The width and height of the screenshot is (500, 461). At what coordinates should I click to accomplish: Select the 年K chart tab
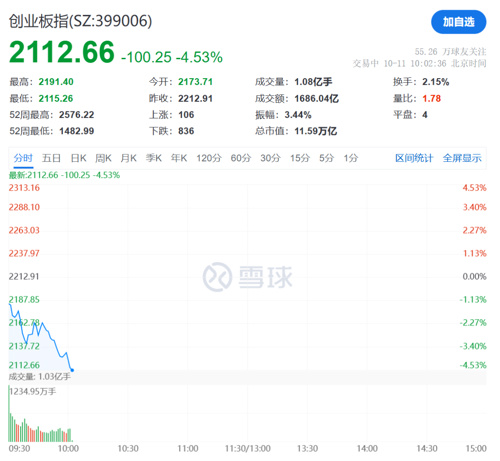(x=179, y=158)
